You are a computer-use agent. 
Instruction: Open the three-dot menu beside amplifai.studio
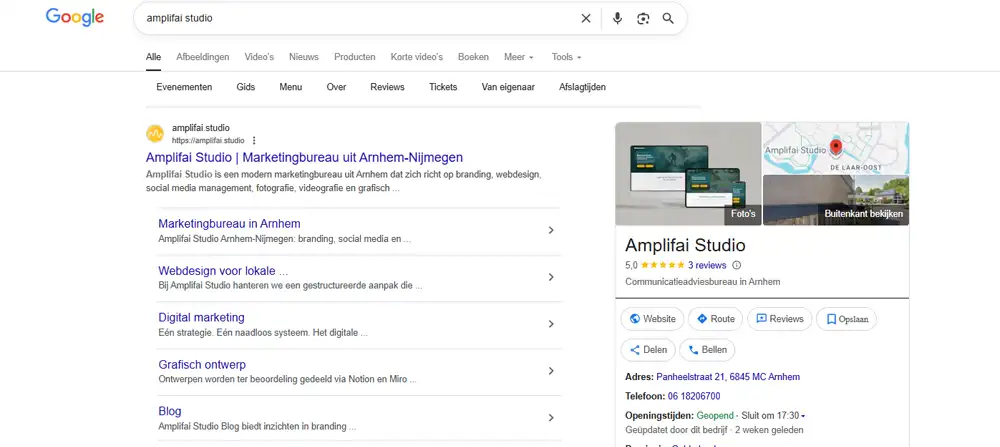(254, 141)
